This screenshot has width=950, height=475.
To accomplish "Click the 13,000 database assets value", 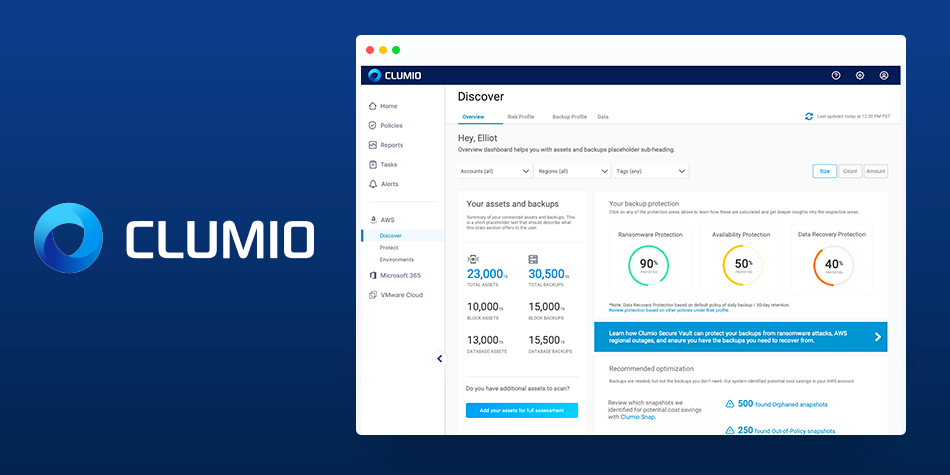I will pos(482,340).
